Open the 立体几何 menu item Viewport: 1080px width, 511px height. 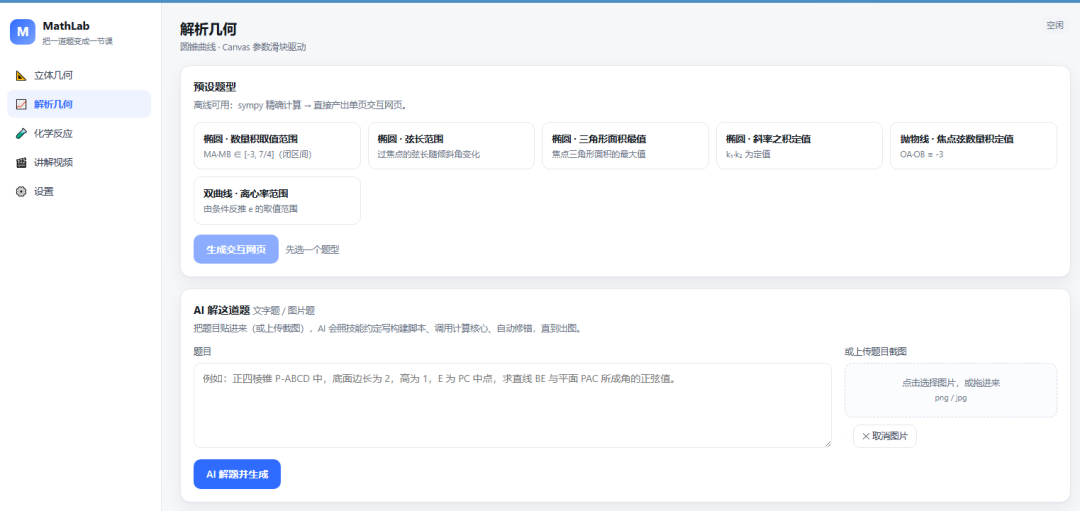click(79, 76)
